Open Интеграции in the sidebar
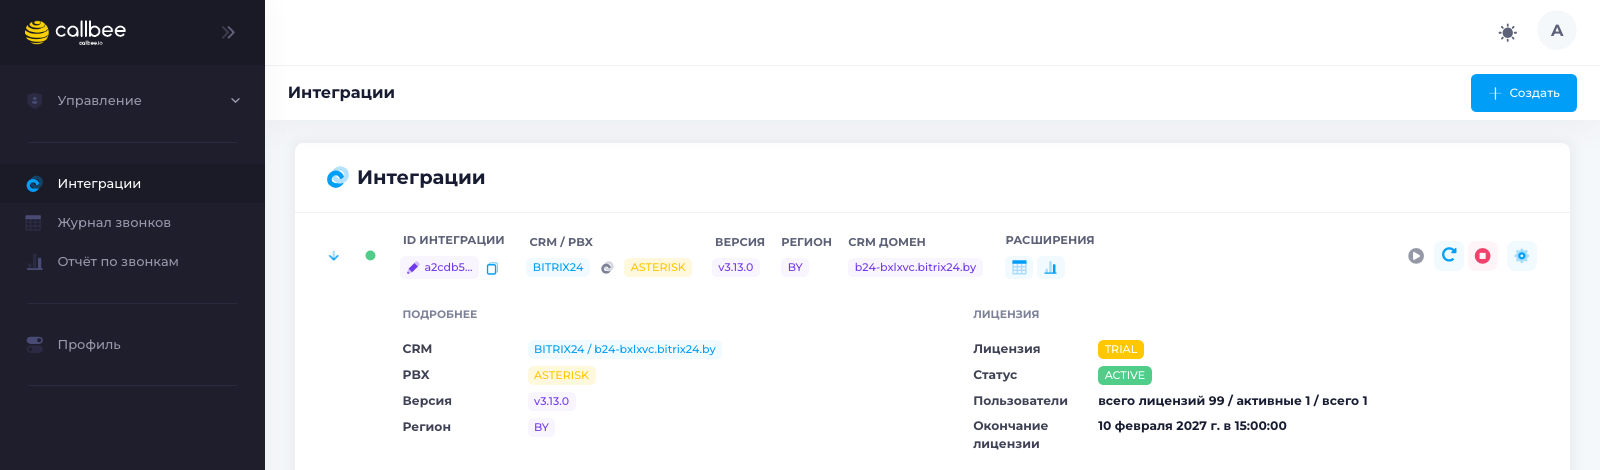Image resolution: width=1600 pixels, height=470 pixels. tap(132, 184)
